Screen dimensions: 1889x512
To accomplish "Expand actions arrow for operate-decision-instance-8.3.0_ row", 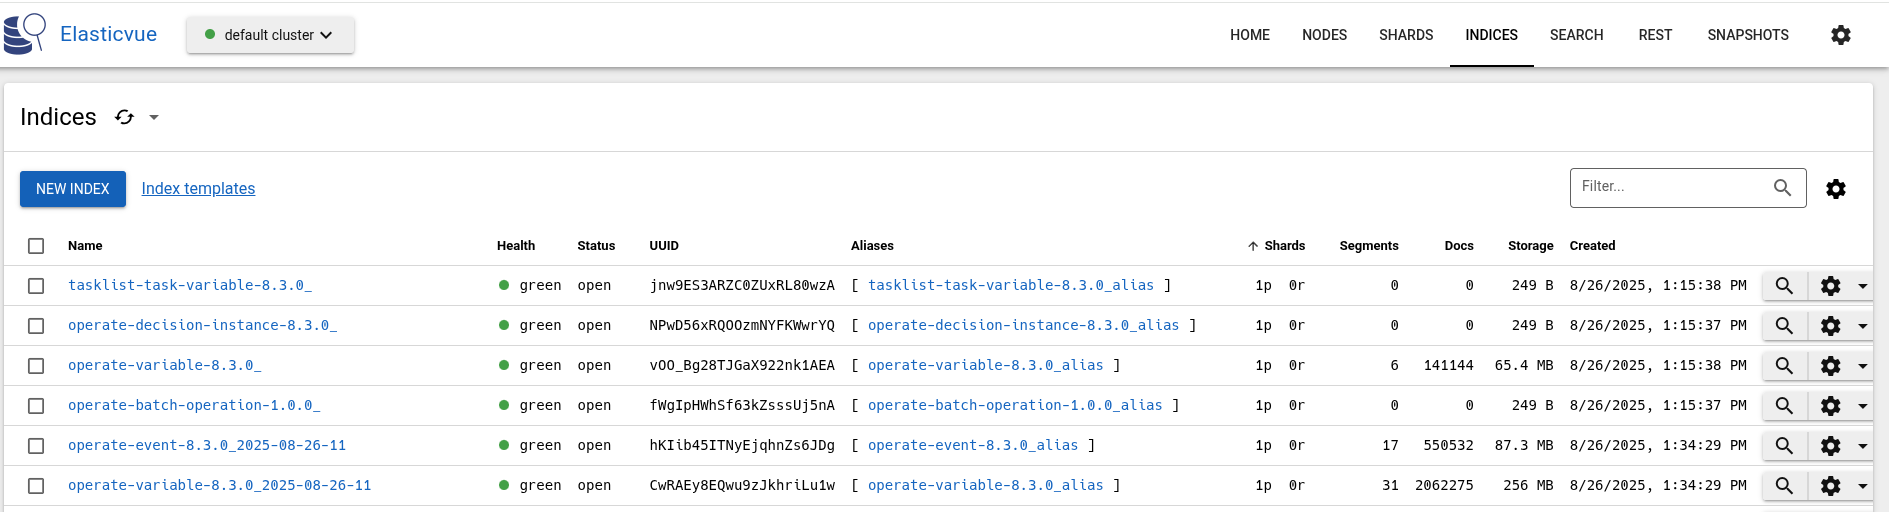I will pyautogui.click(x=1863, y=326).
